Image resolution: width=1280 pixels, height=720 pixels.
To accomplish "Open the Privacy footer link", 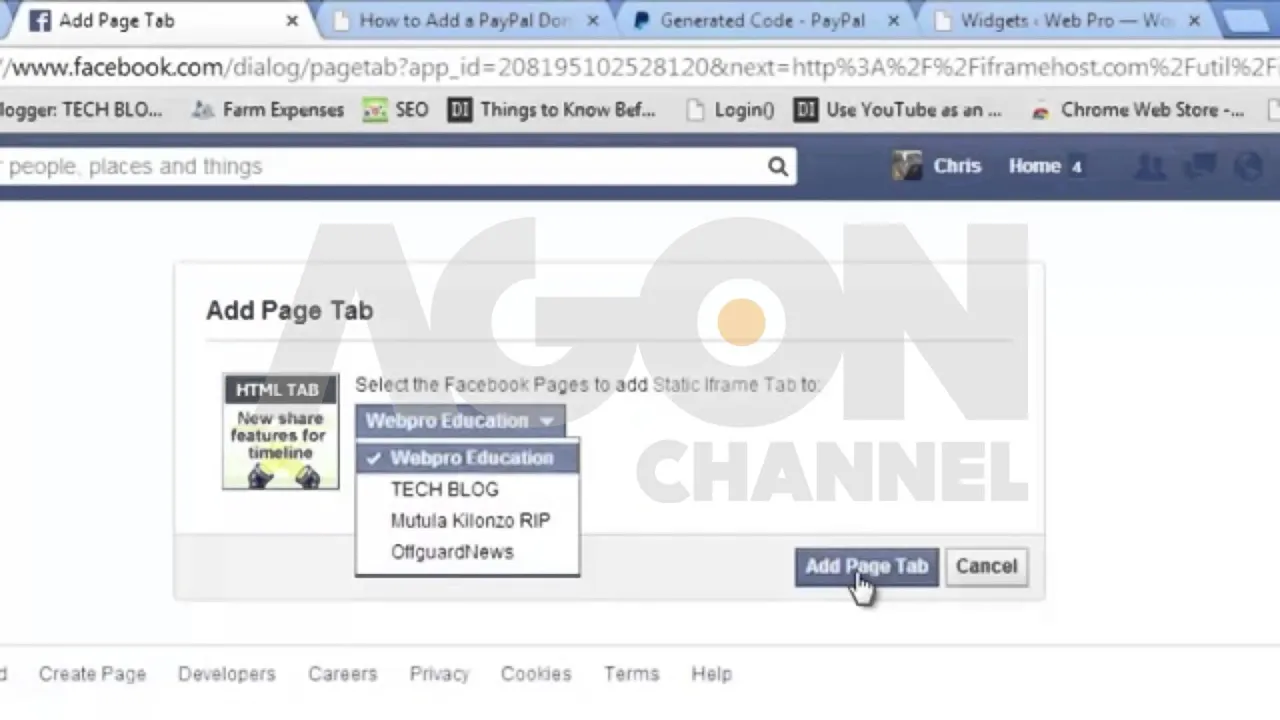I will pos(439,674).
